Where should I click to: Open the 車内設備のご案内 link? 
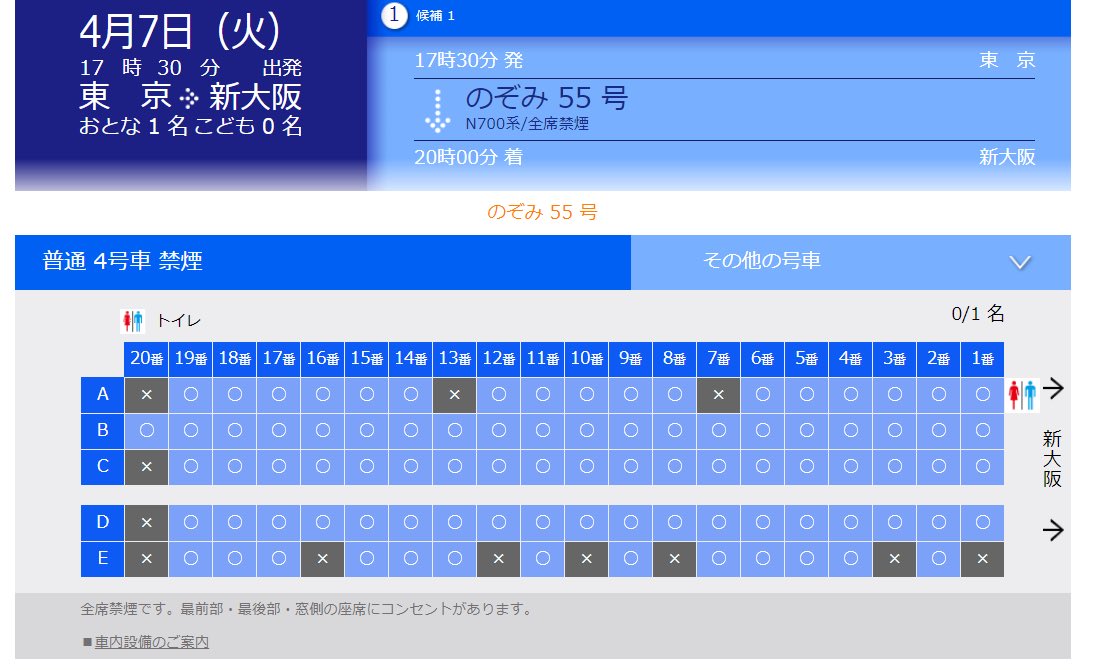(x=151, y=642)
